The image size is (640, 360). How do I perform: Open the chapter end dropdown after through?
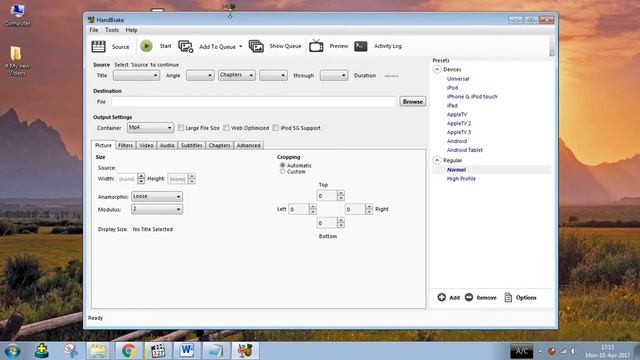[334, 76]
